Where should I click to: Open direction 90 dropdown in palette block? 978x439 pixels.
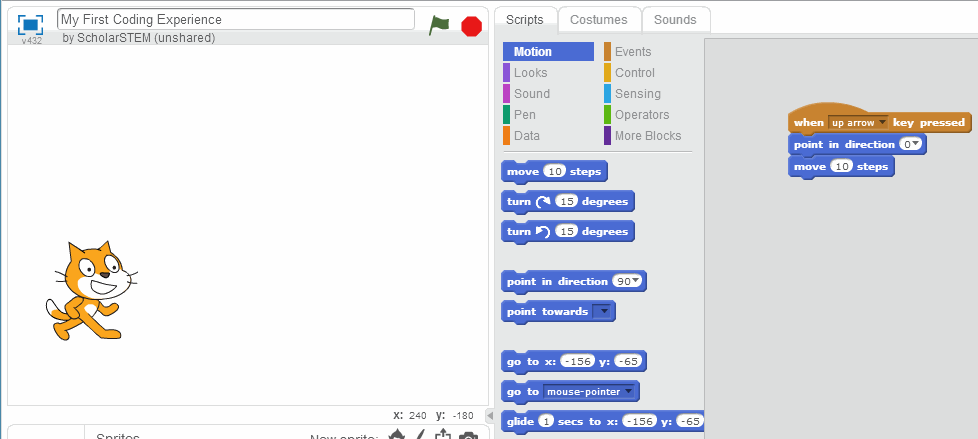(x=636, y=281)
